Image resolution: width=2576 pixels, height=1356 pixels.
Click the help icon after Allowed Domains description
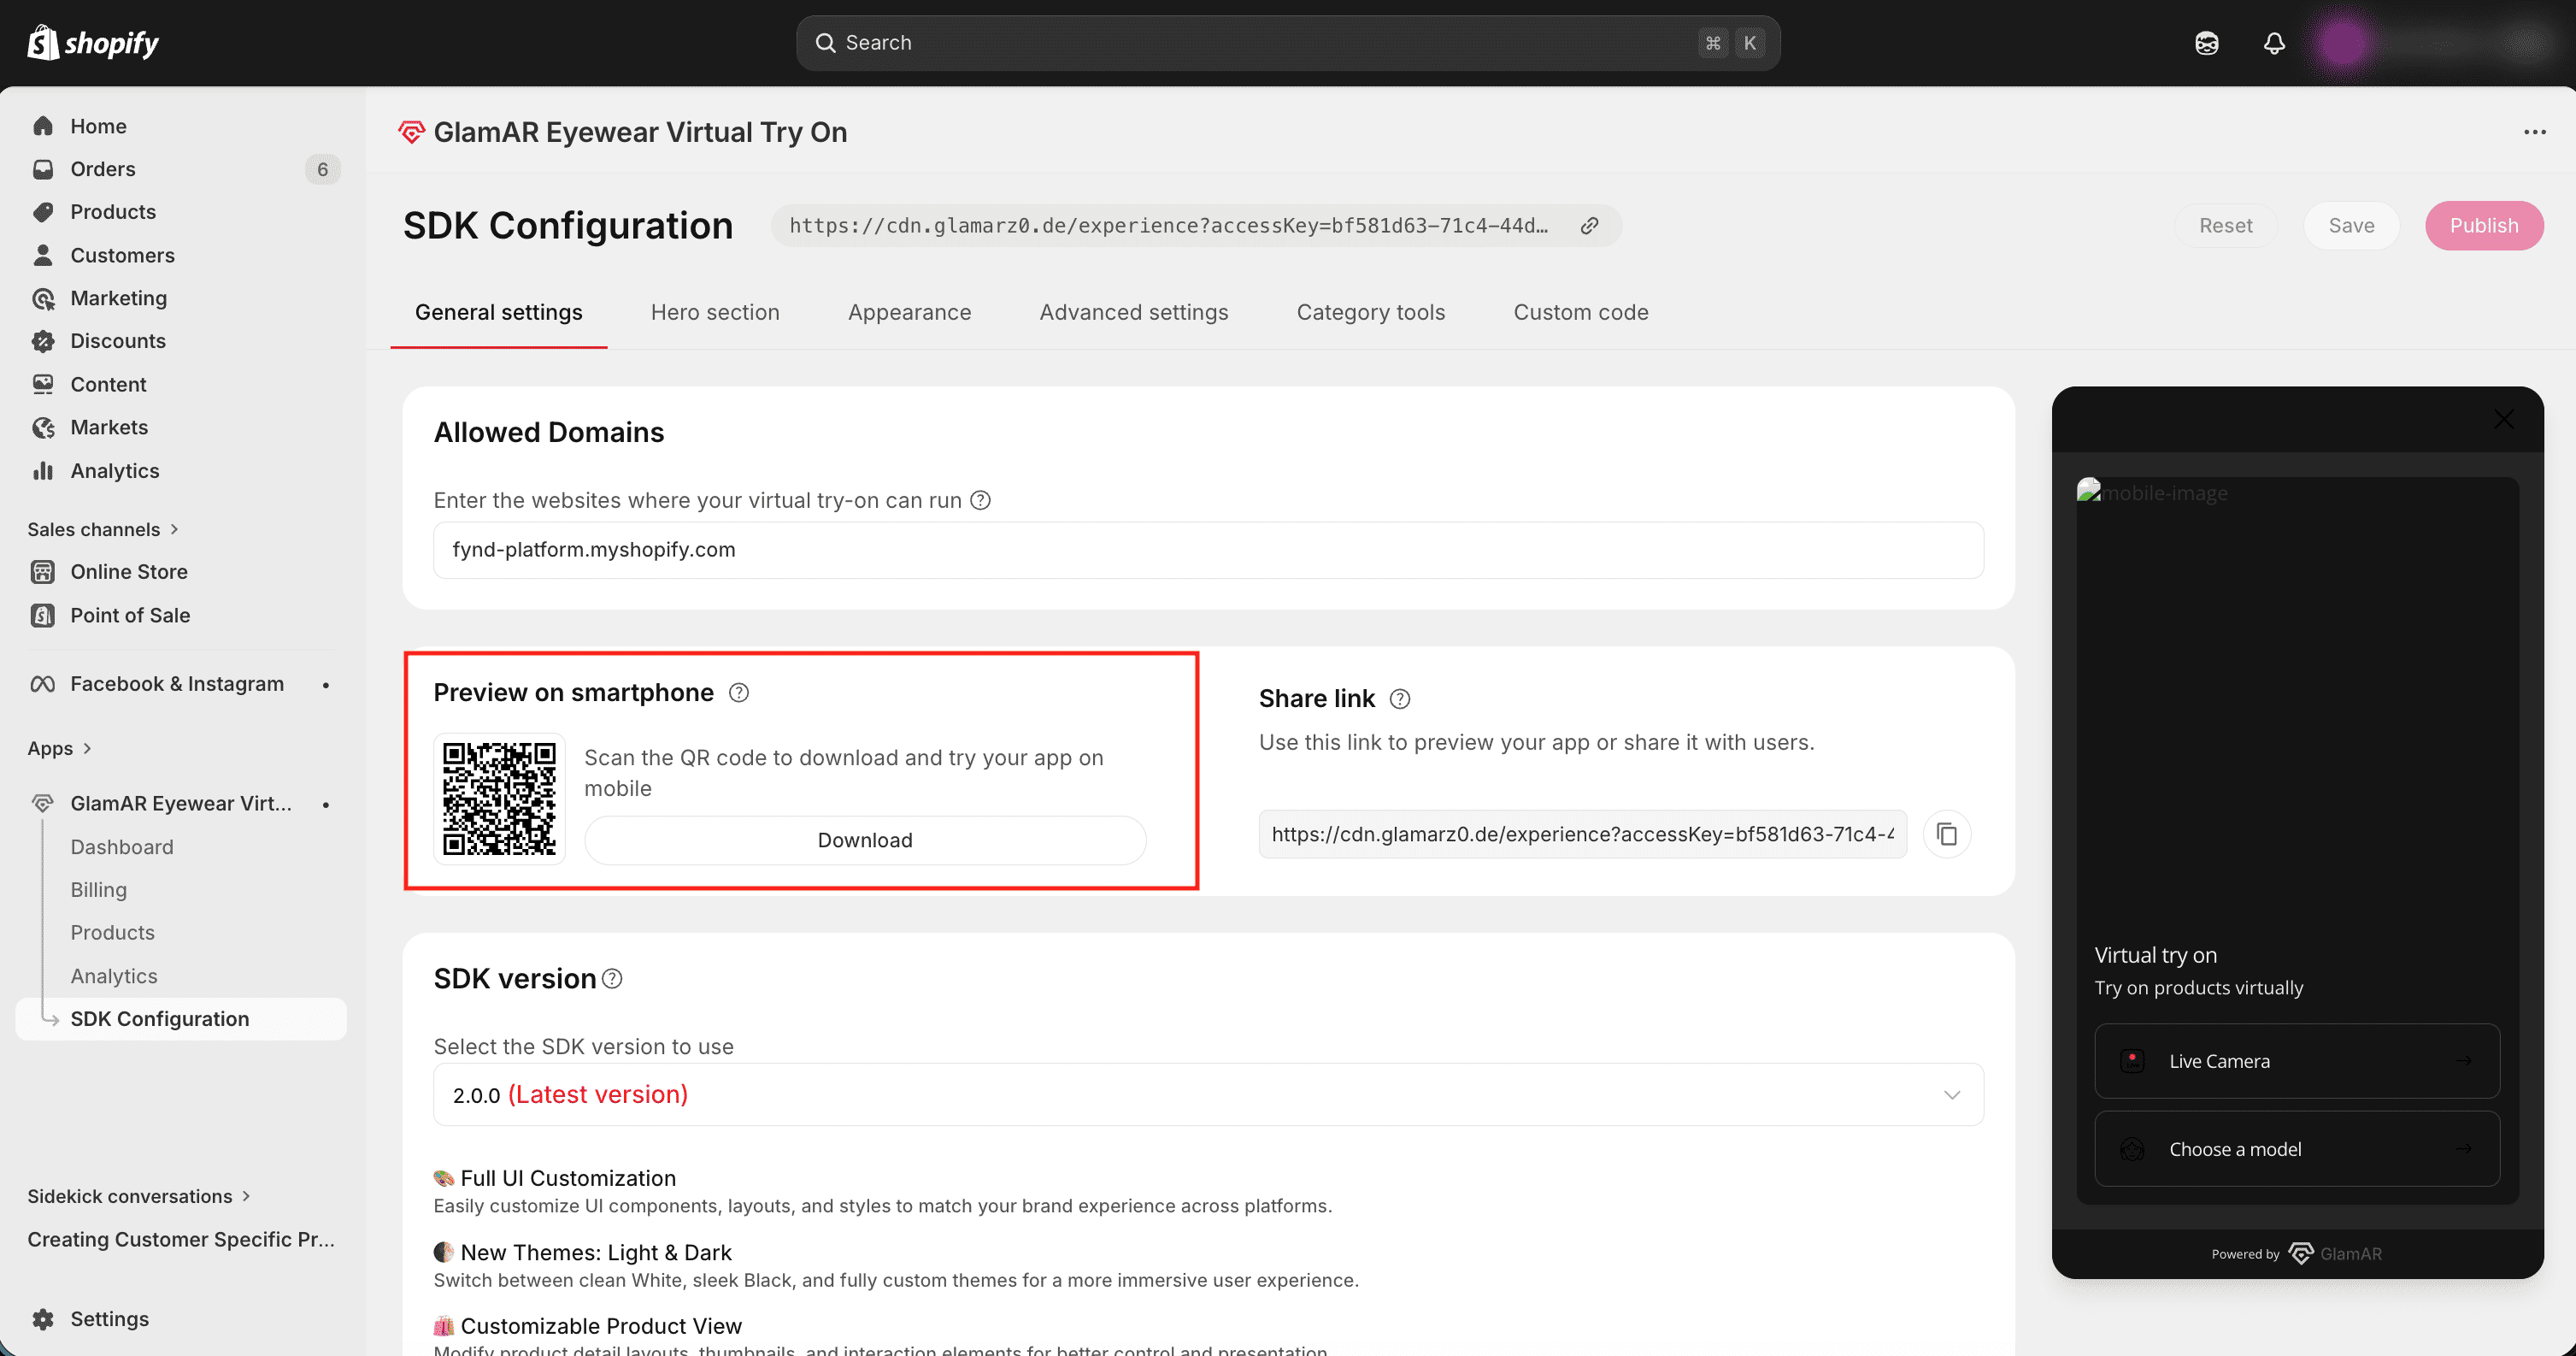(x=981, y=500)
